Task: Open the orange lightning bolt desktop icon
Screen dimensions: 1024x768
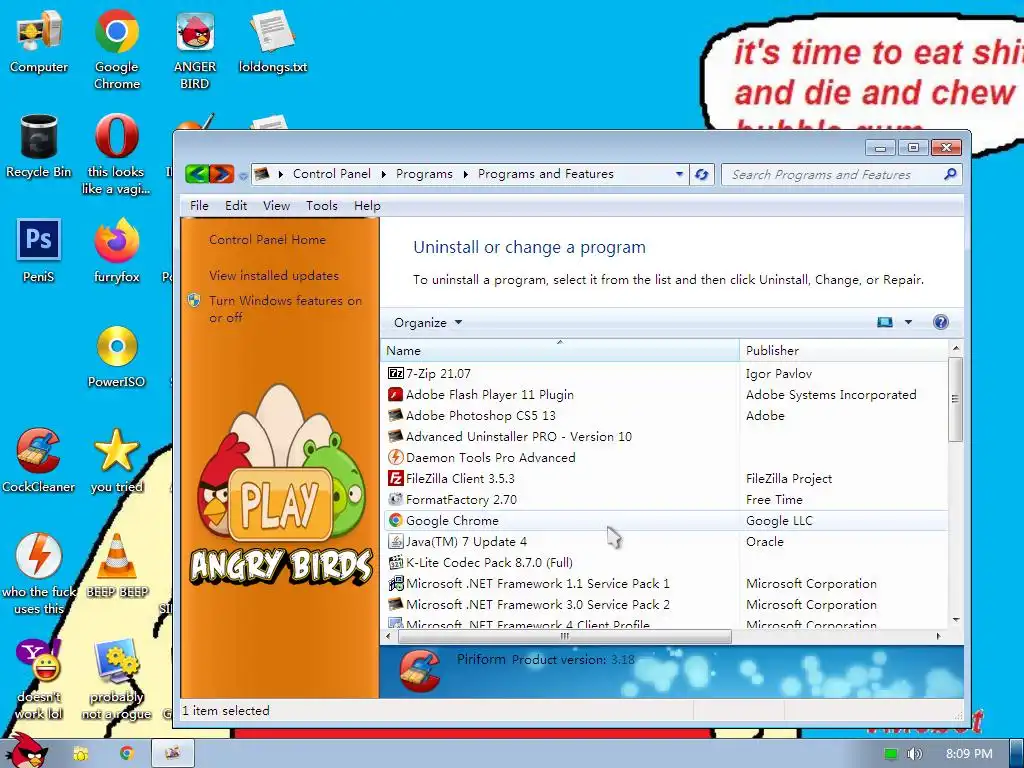Action: click(x=39, y=573)
